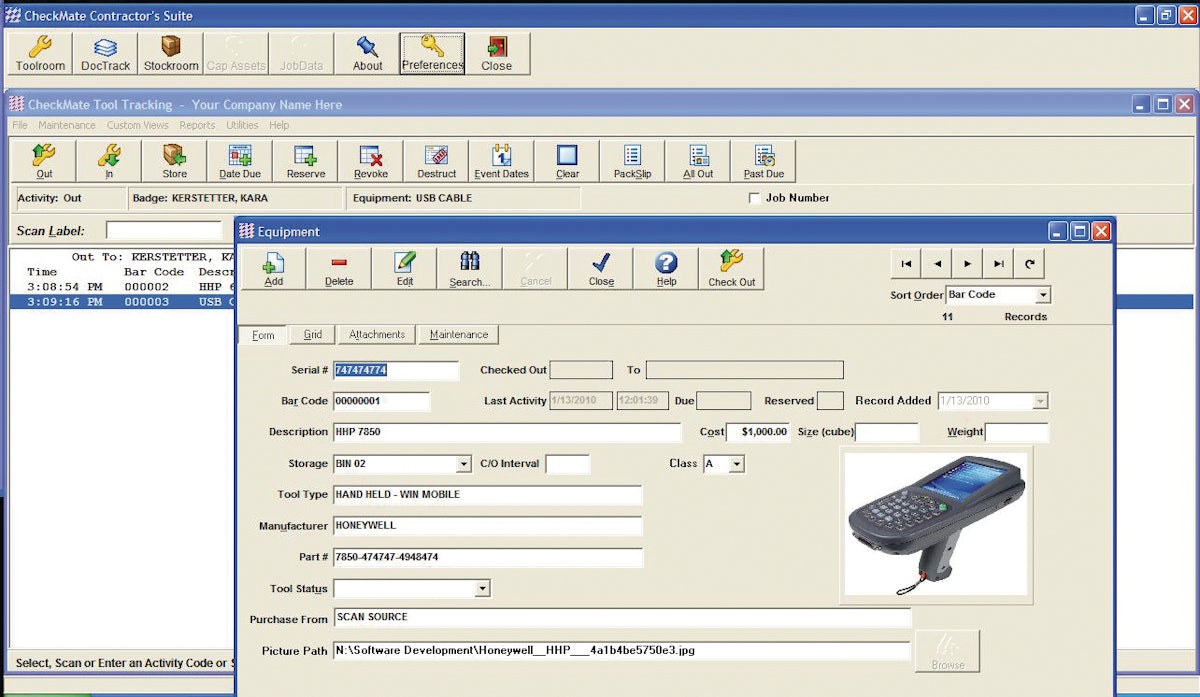Enable the Job Number checkbox
1200x697 pixels.
(x=756, y=198)
